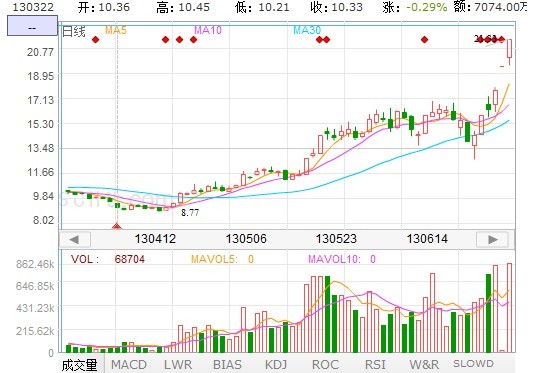The image size is (535, 373).
Task: Open the W&R indicator tab
Action: pos(424,364)
